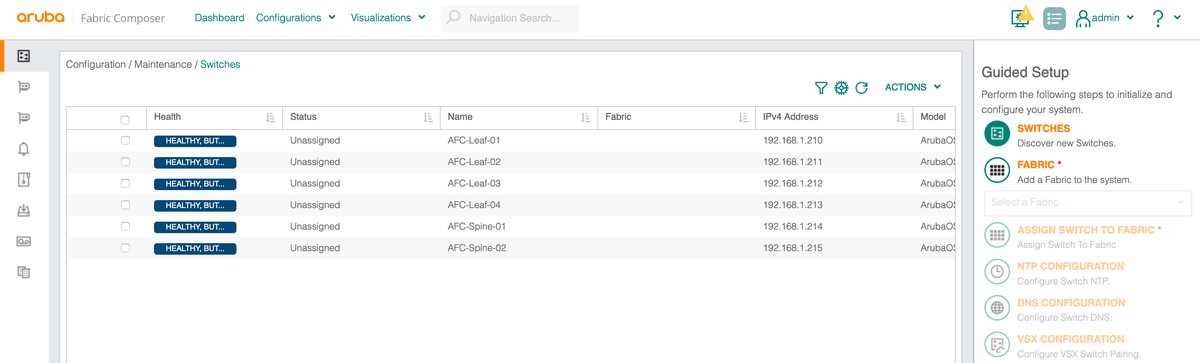Image resolution: width=1200 pixels, height=363 pixels.
Task: Expand the Configurations menu
Action: 296,18
